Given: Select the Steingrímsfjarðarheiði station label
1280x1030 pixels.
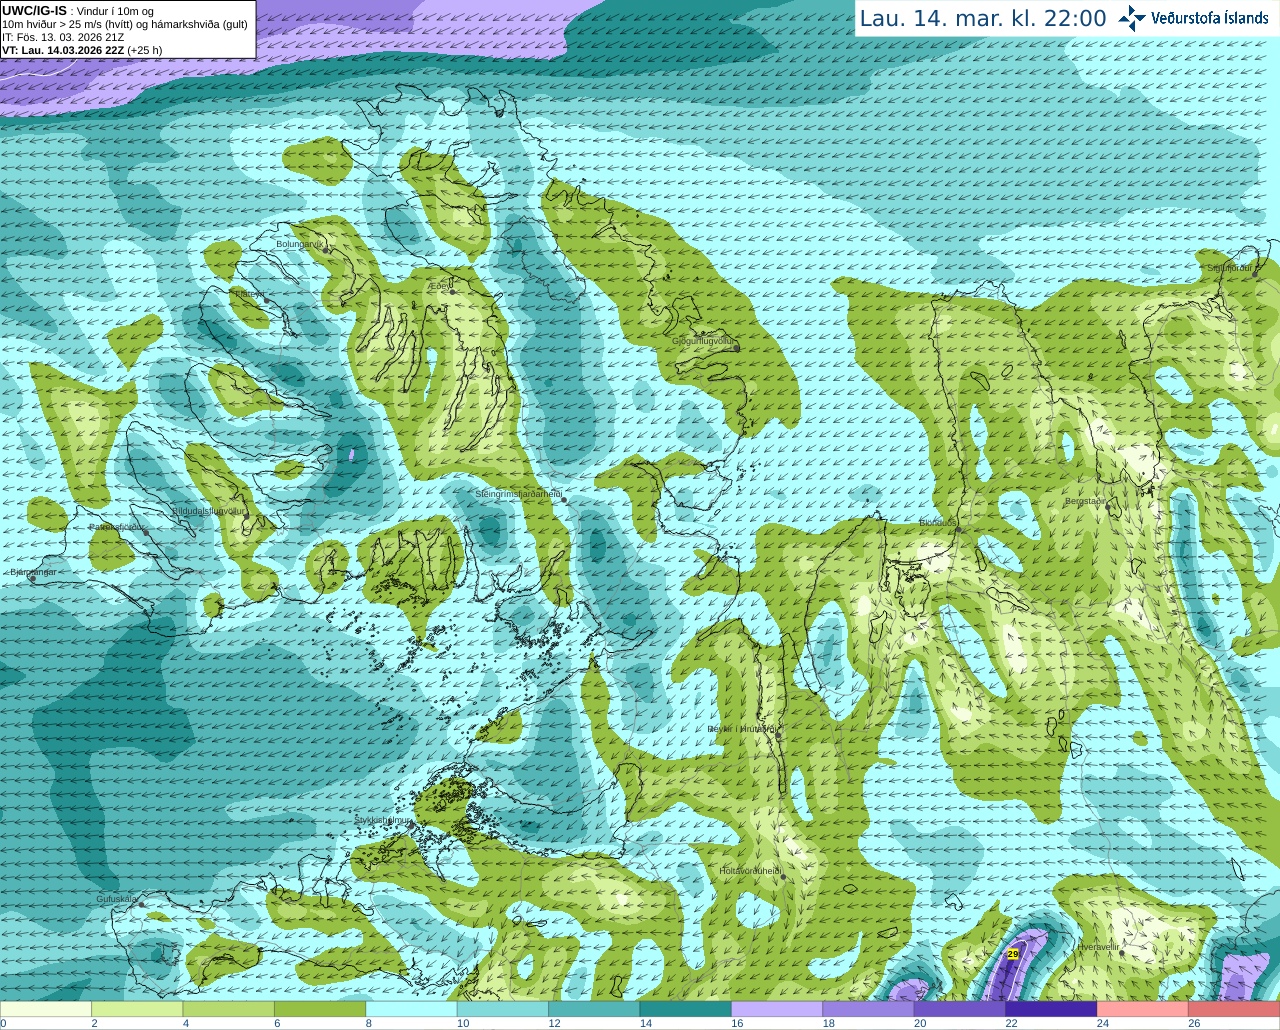Looking at the screenshot, I should point(518,494).
